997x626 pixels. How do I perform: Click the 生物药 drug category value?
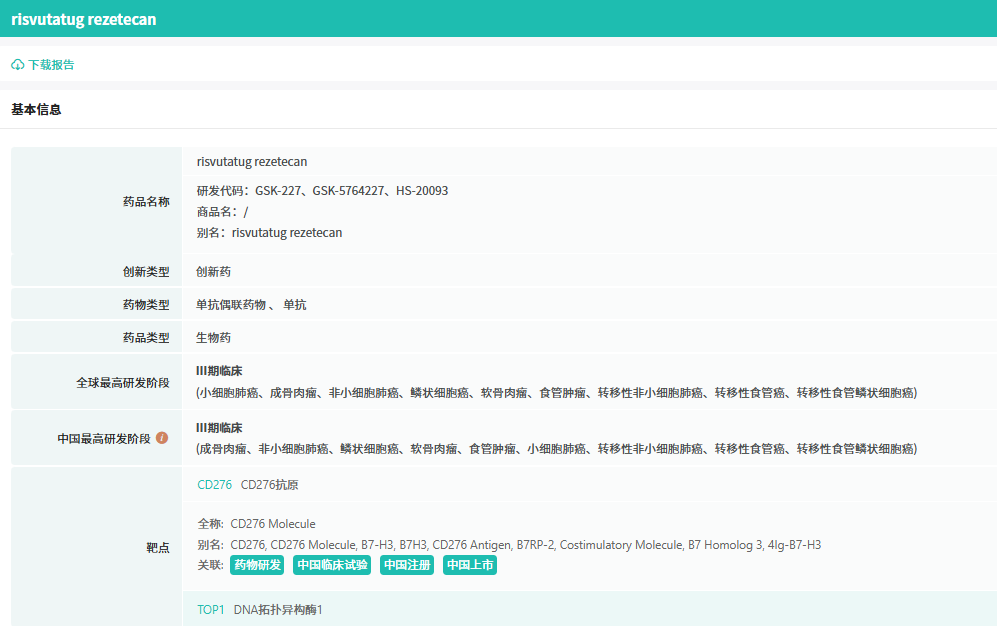coord(213,337)
